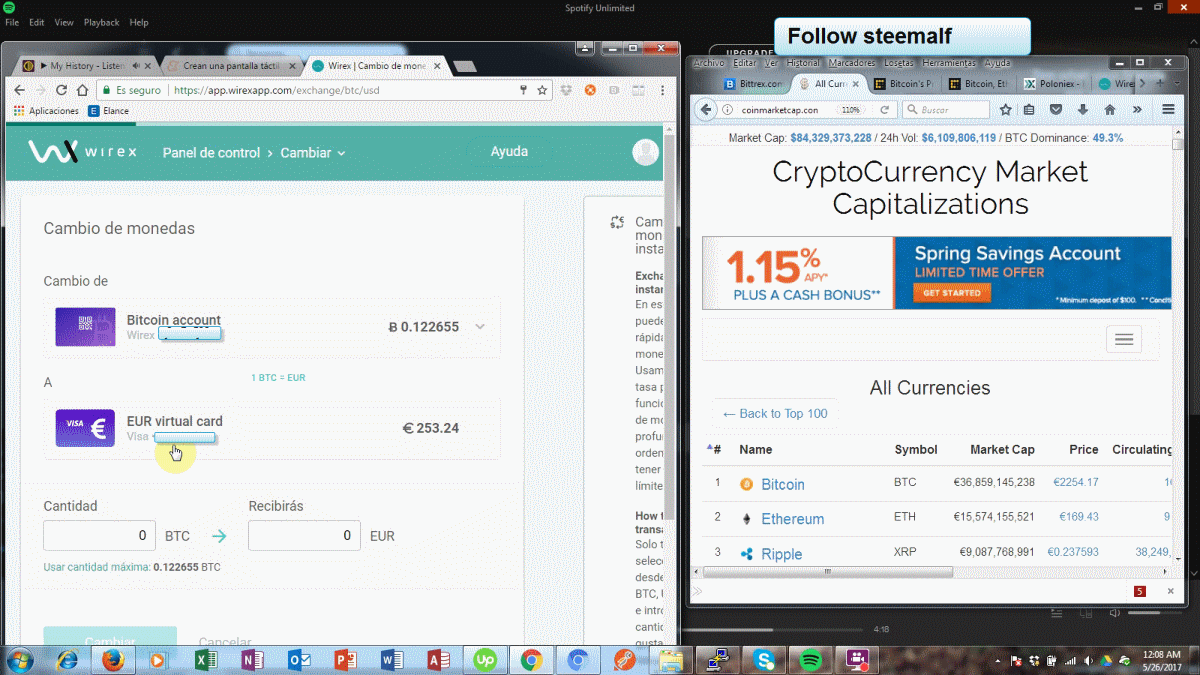Image resolution: width=1200 pixels, height=675 pixels.
Task: Open the Aplicaciones apps shortcut in Chrome
Action: [45, 111]
